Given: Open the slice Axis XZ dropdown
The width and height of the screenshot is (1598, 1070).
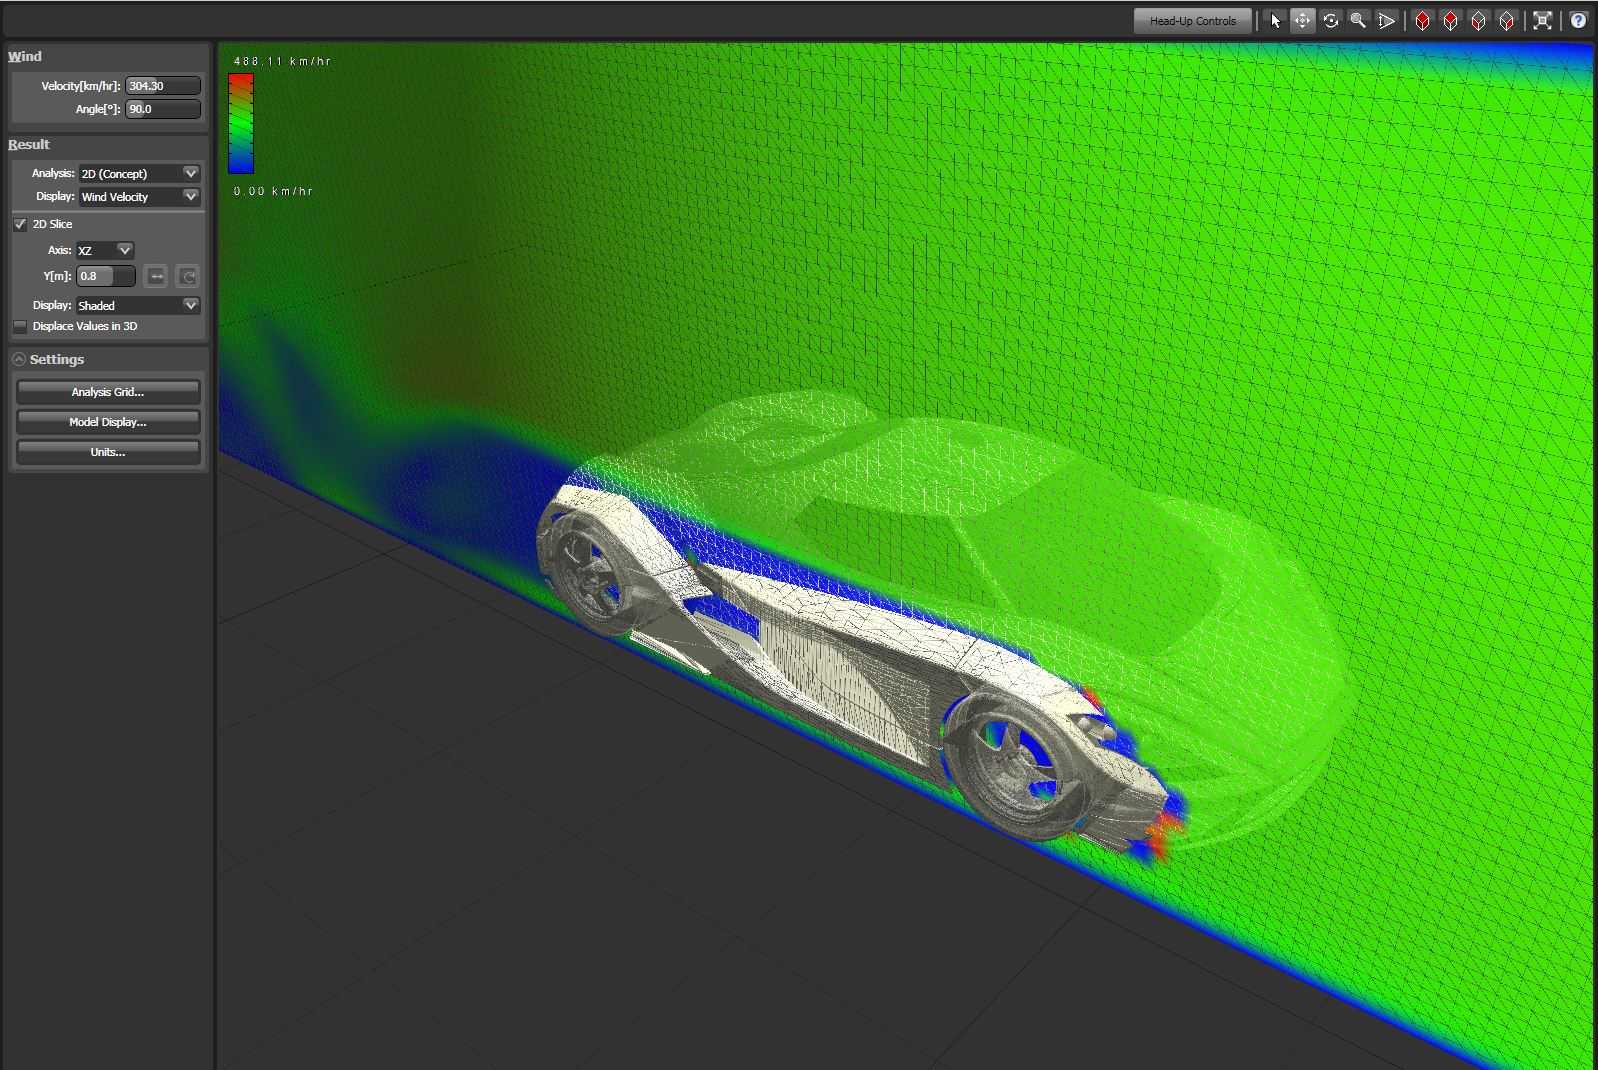Looking at the screenshot, I should [104, 250].
